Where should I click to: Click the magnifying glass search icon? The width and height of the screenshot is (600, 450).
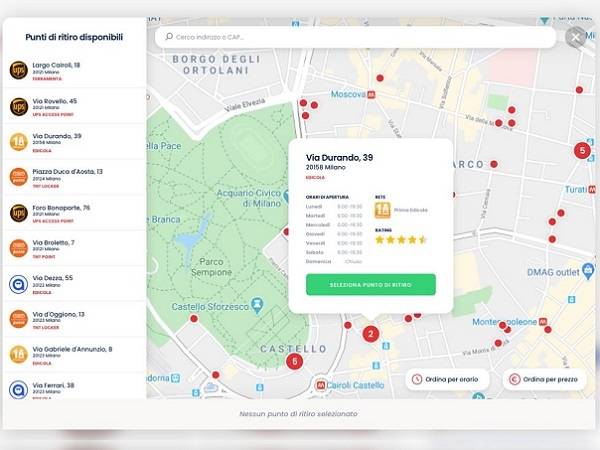click(x=169, y=37)
